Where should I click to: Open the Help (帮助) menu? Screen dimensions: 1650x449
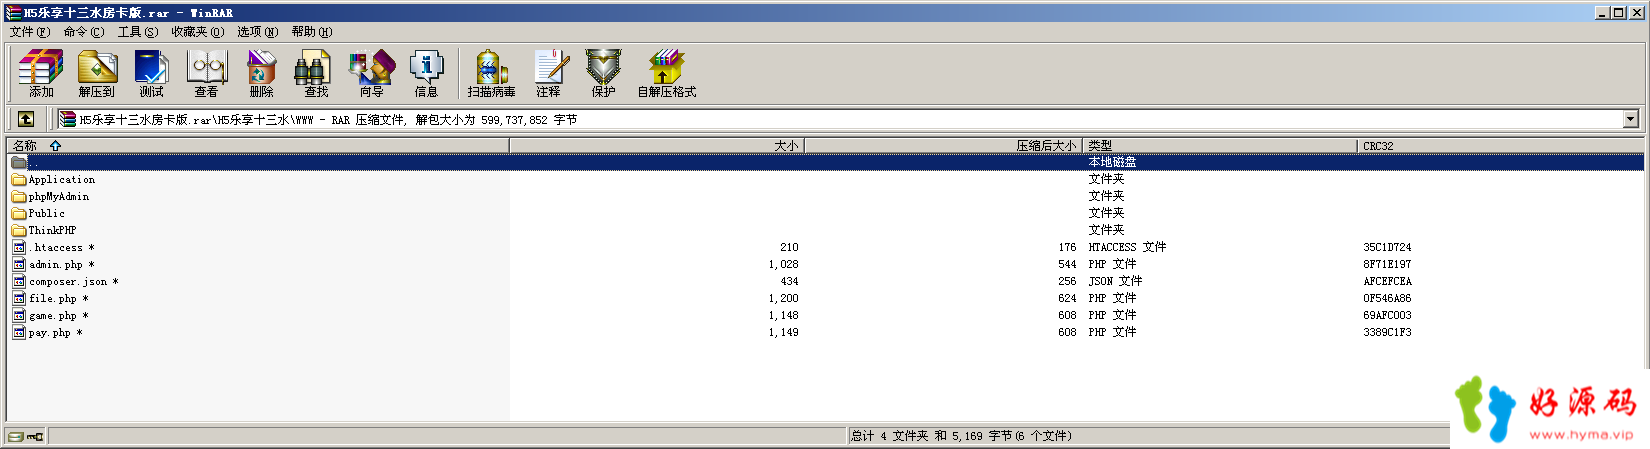[312, 32]
